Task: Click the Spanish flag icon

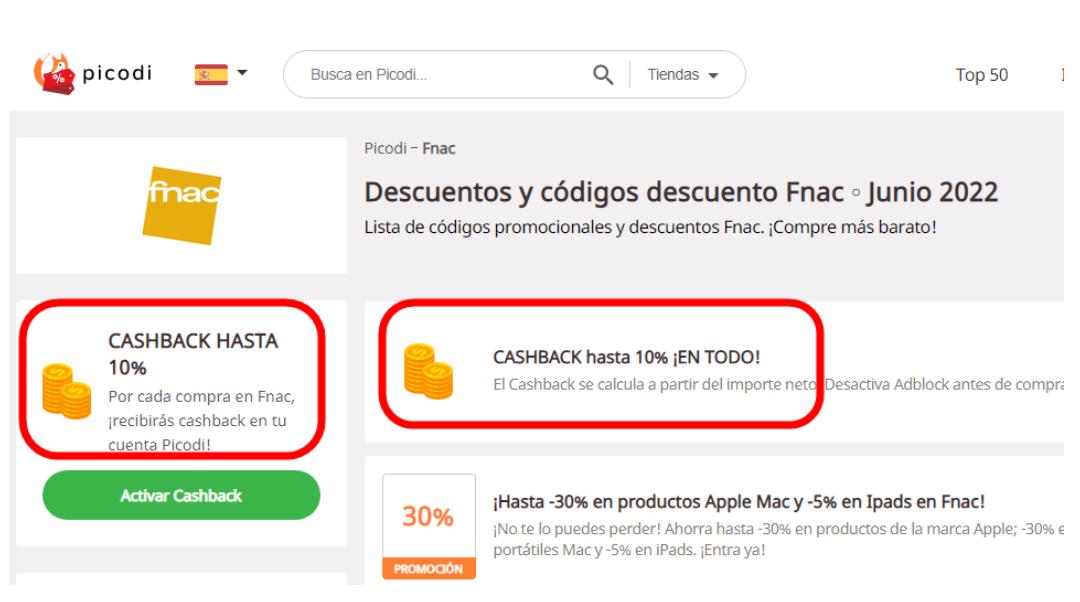Action: (211, 74)
